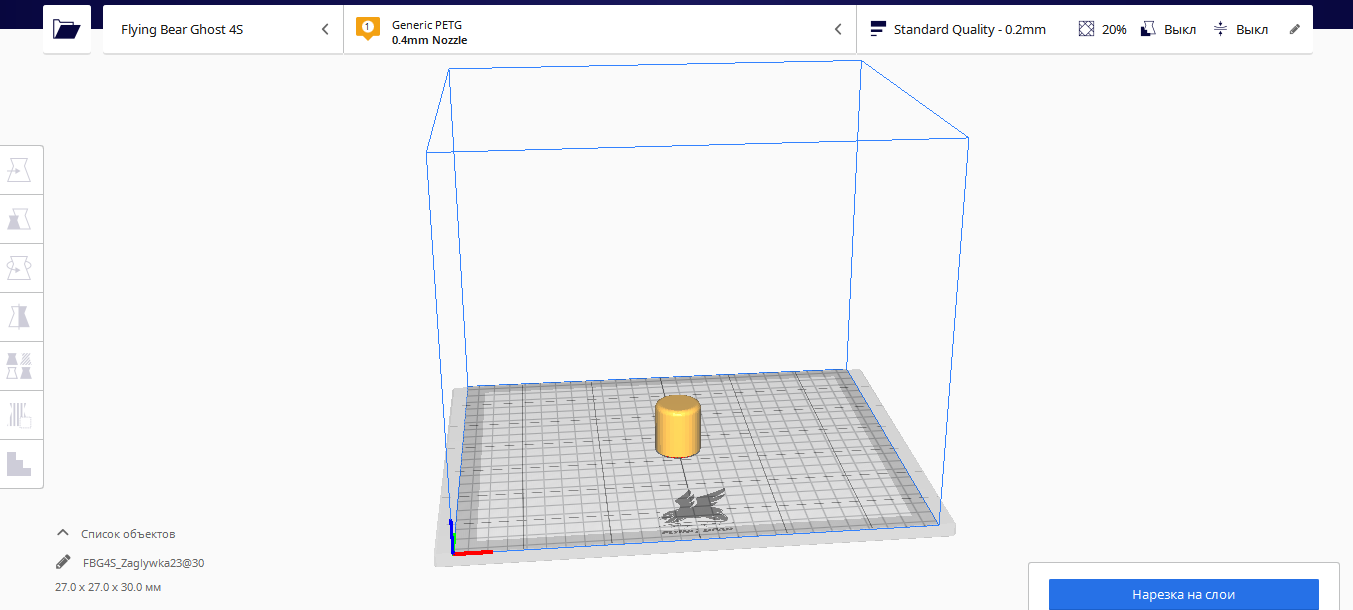Image resolution: width=1353 pixels, height=610 pixels.
Task: Click the infill density icon
Action: coord(1086,29)
